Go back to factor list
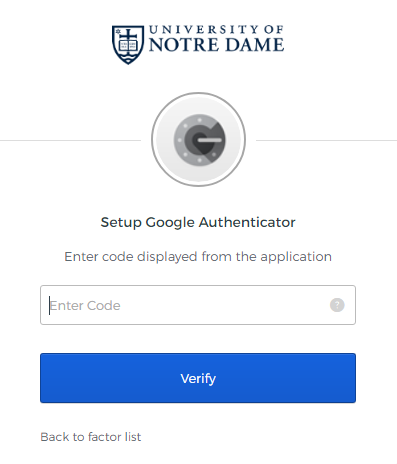The height and width of the screenshot is (464, 397). click(91, 437)
